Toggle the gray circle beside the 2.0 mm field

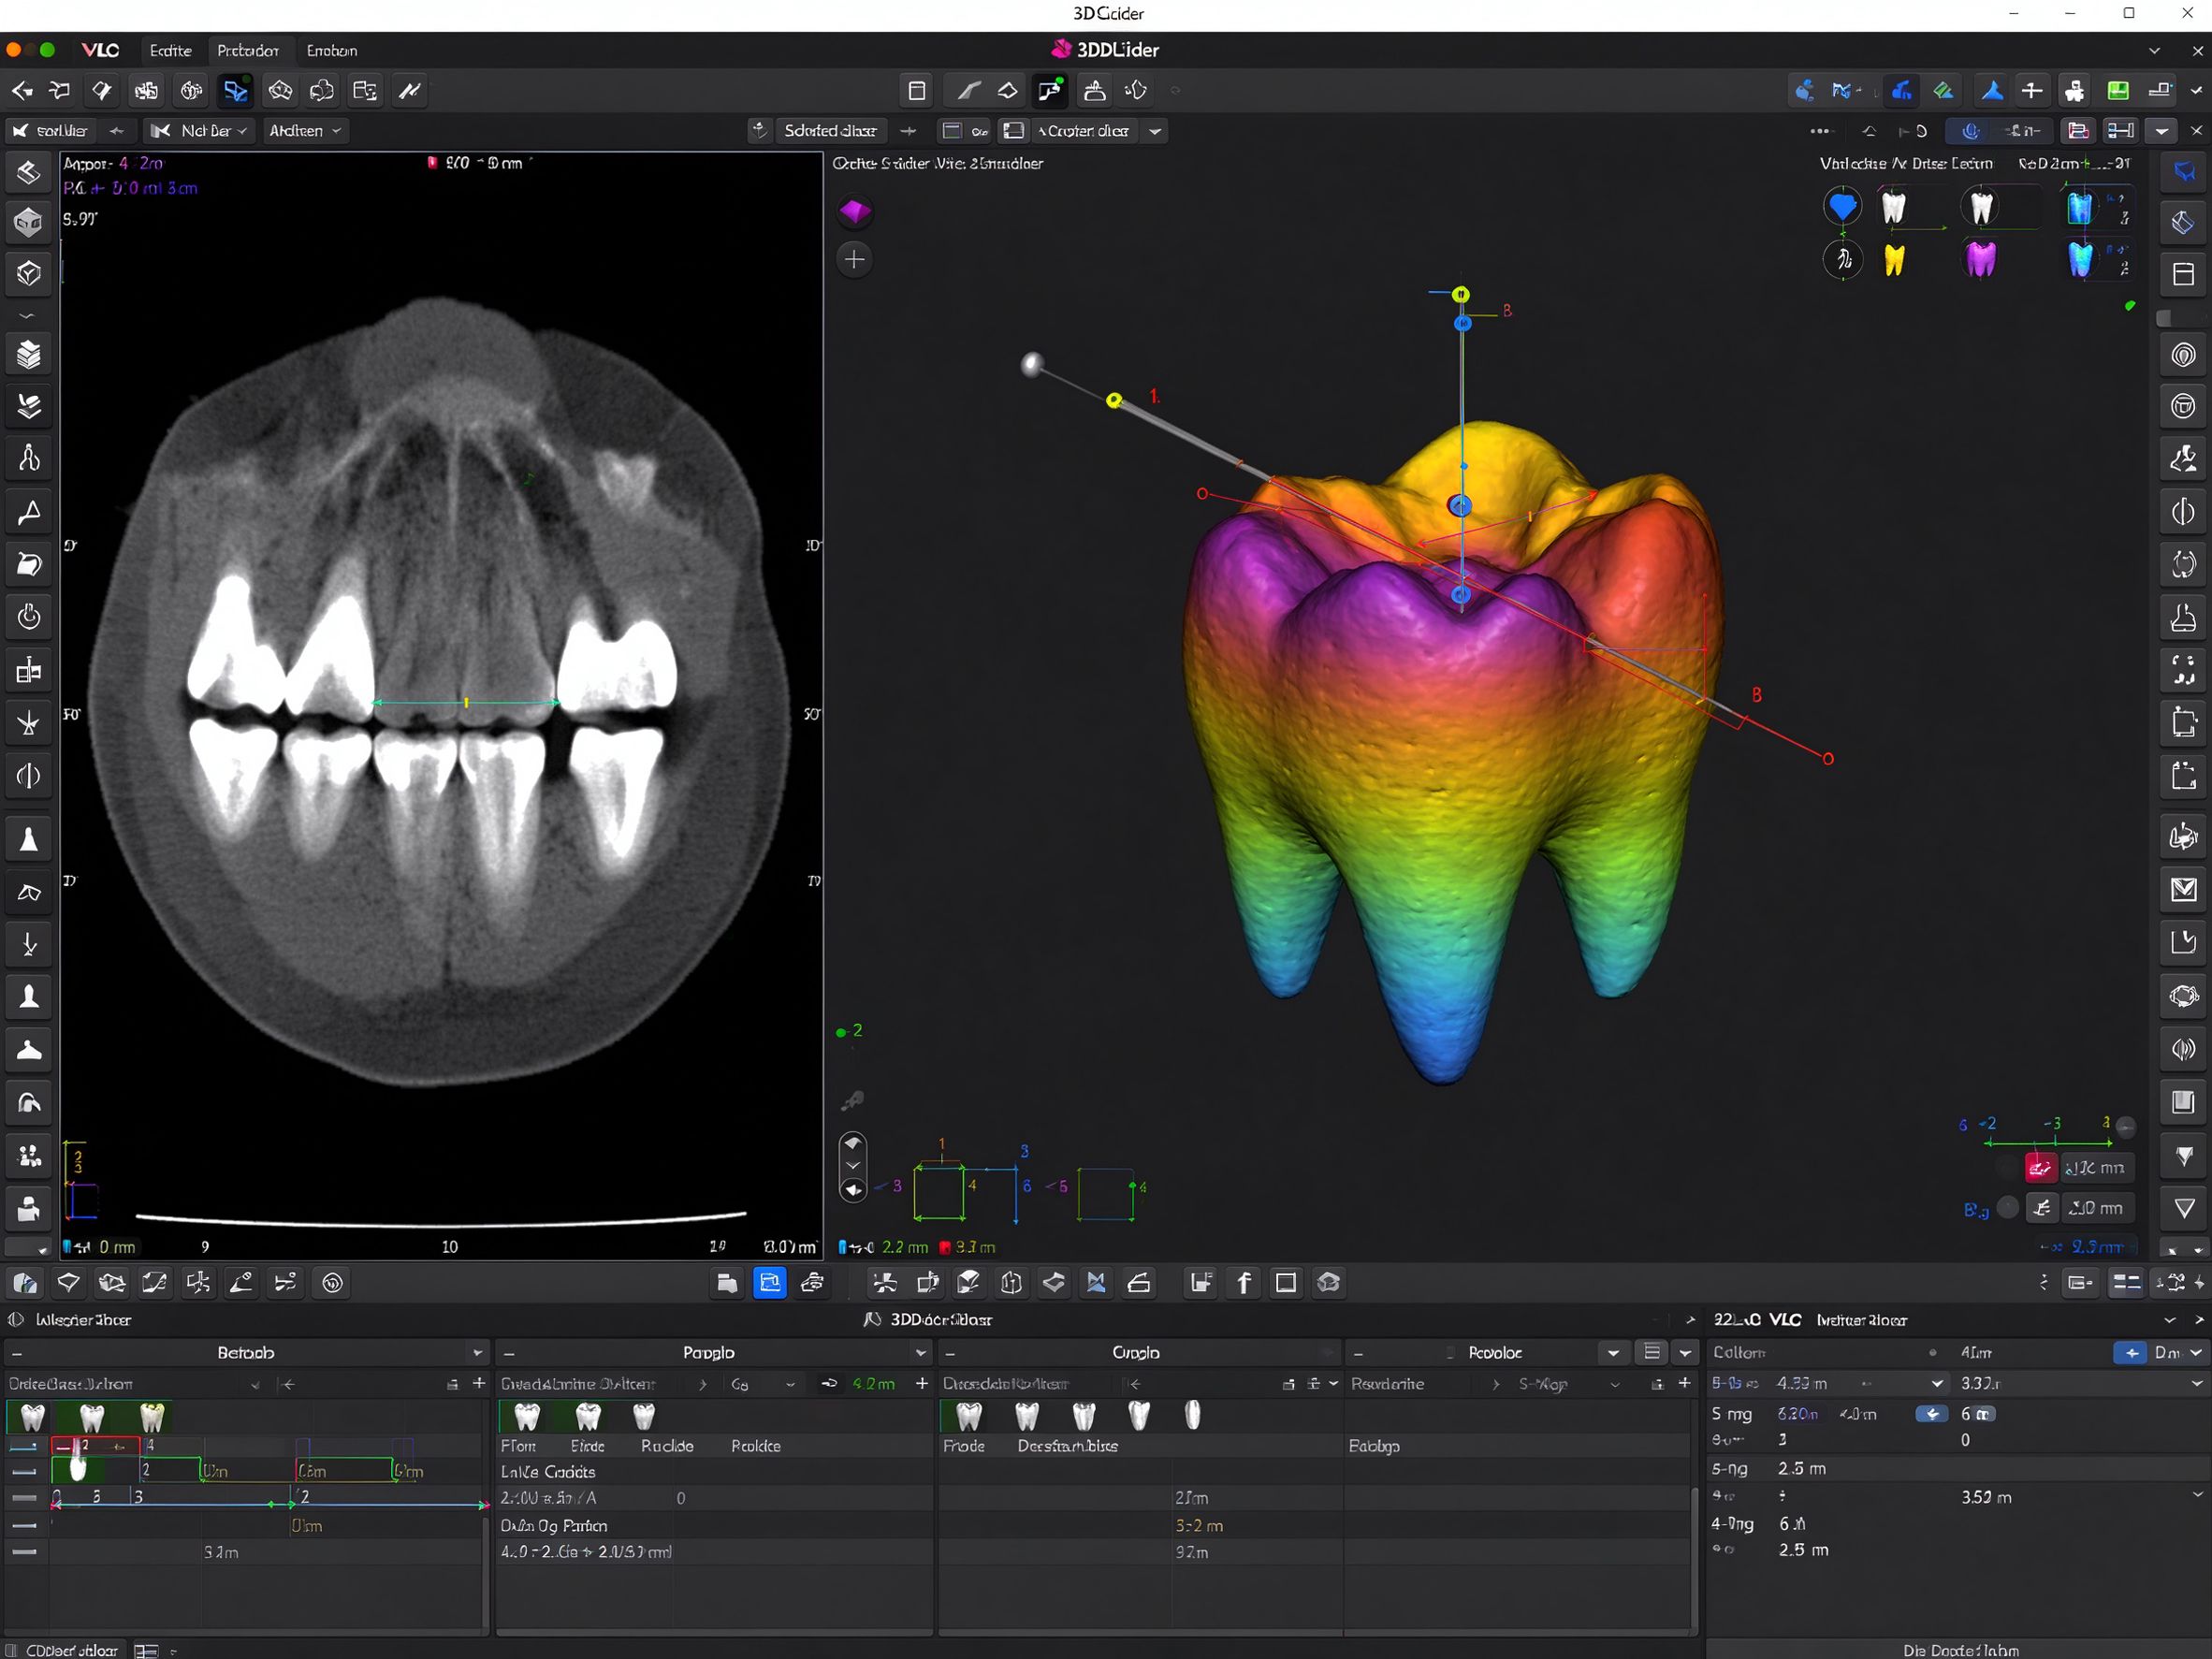click(x=2007, y=1208)
